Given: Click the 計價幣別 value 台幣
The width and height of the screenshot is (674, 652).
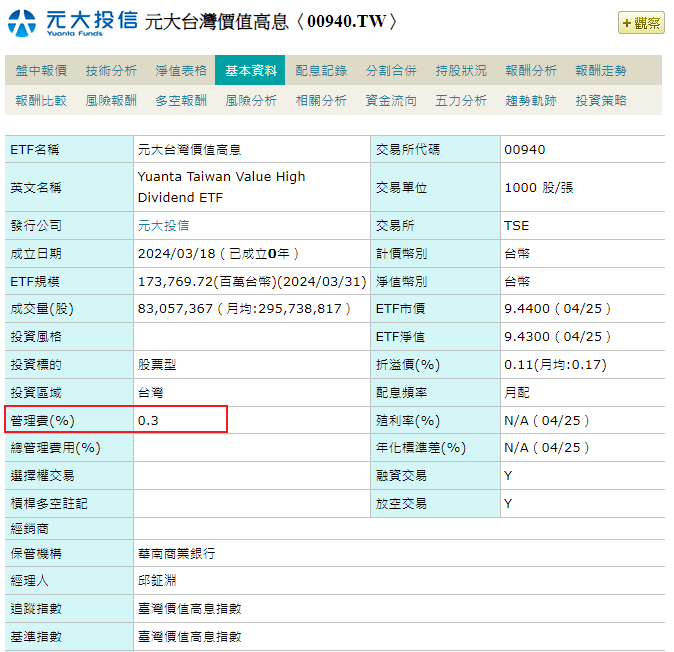Looking at the screenshot, I should [517, 254].
